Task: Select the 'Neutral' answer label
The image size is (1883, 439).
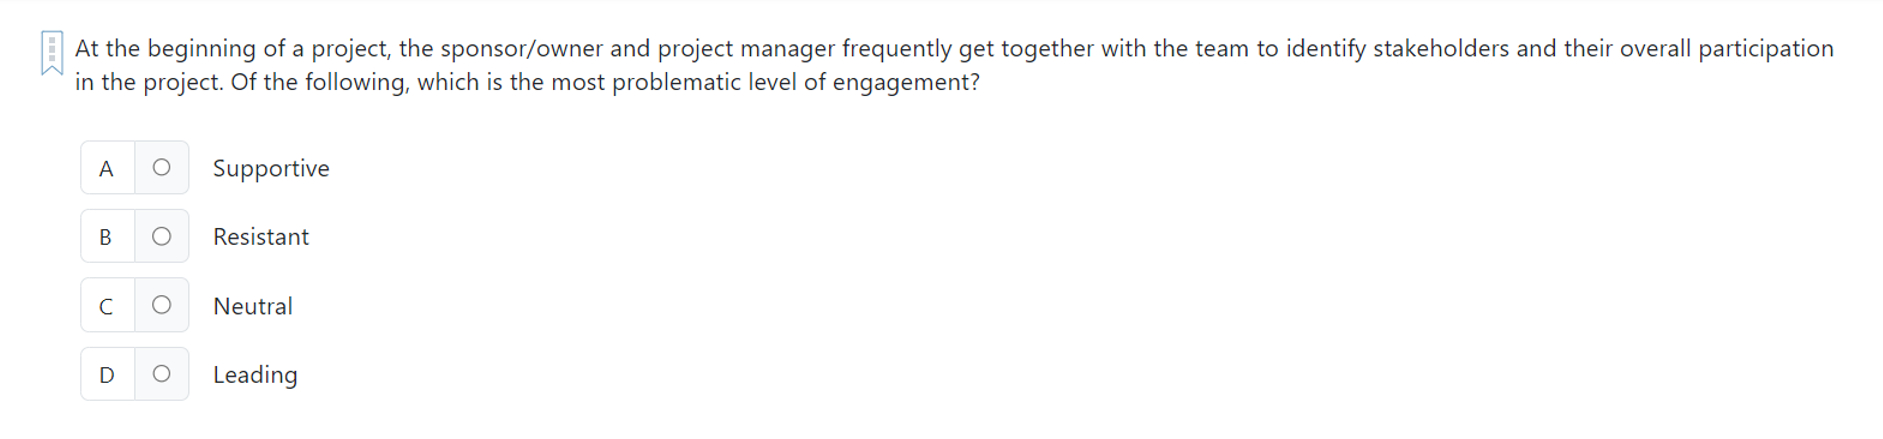Action: (x=253, y=306)
